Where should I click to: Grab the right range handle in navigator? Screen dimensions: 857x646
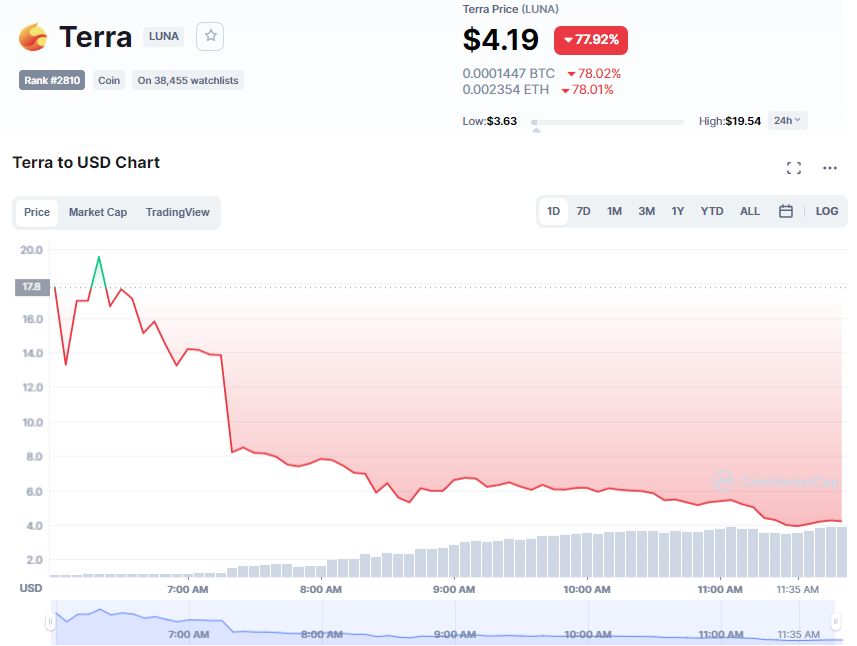pyautogui.click(x=835, y=622)
